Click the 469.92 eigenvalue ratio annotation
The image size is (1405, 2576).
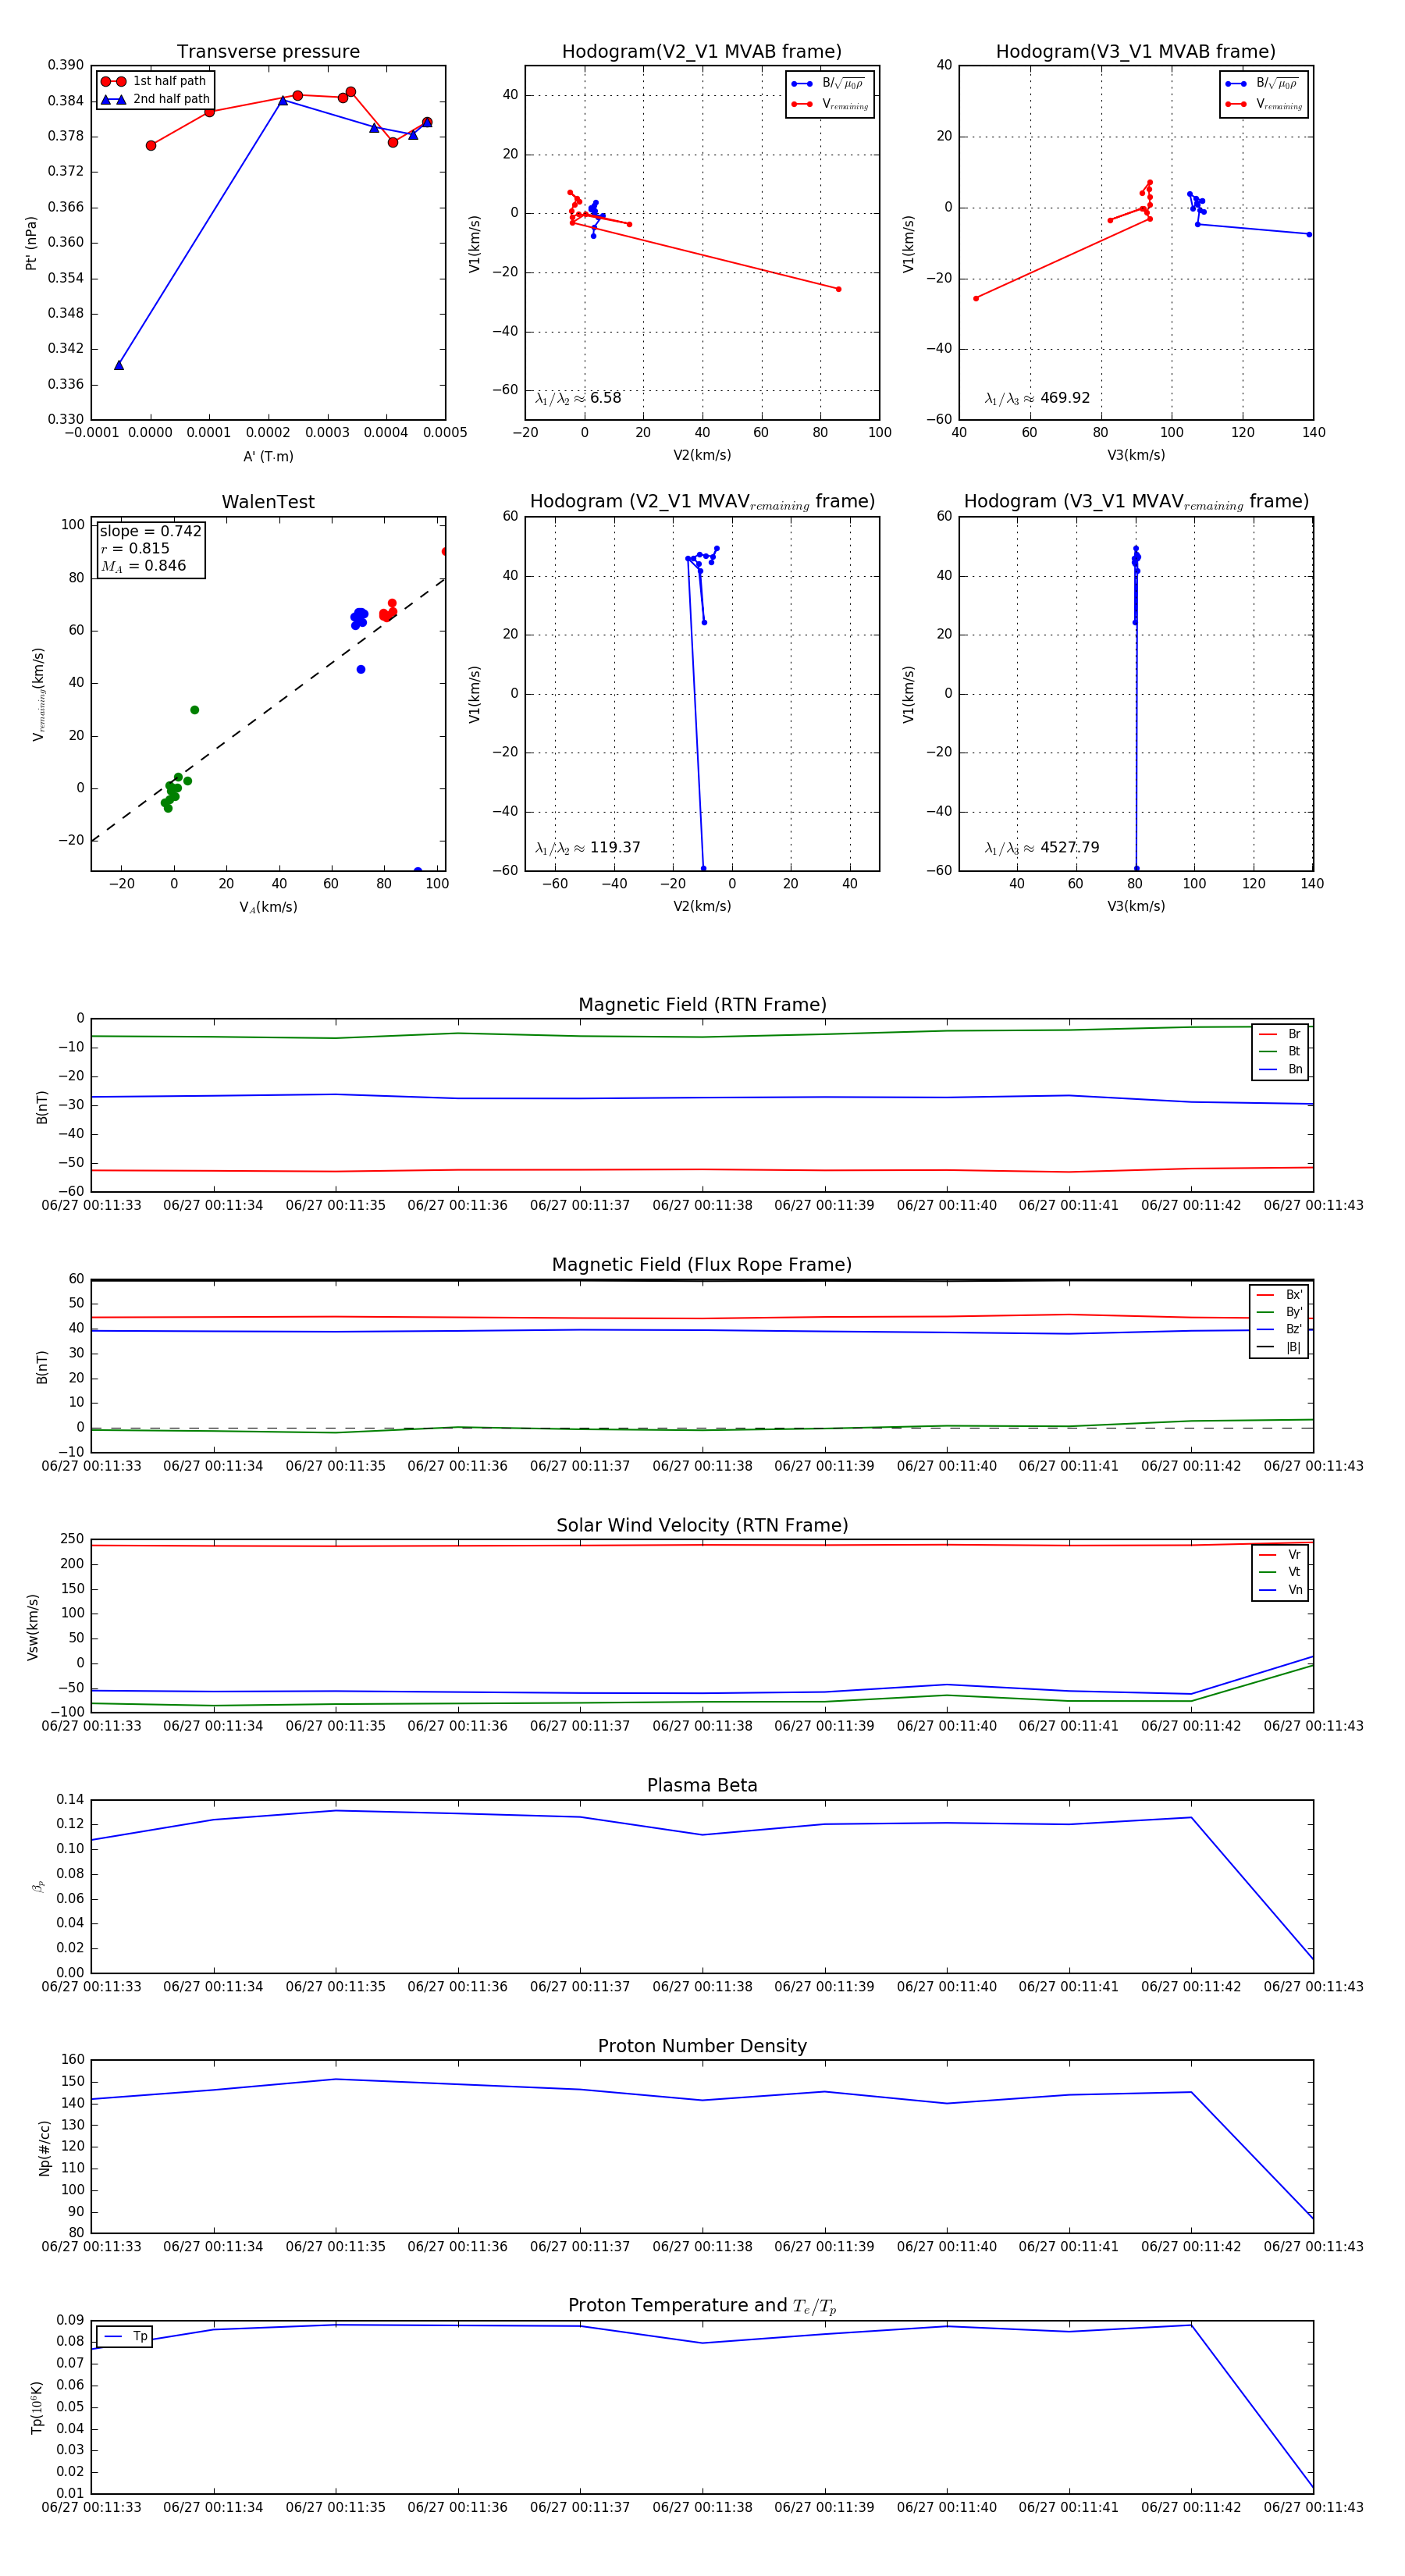point(1037,398)
